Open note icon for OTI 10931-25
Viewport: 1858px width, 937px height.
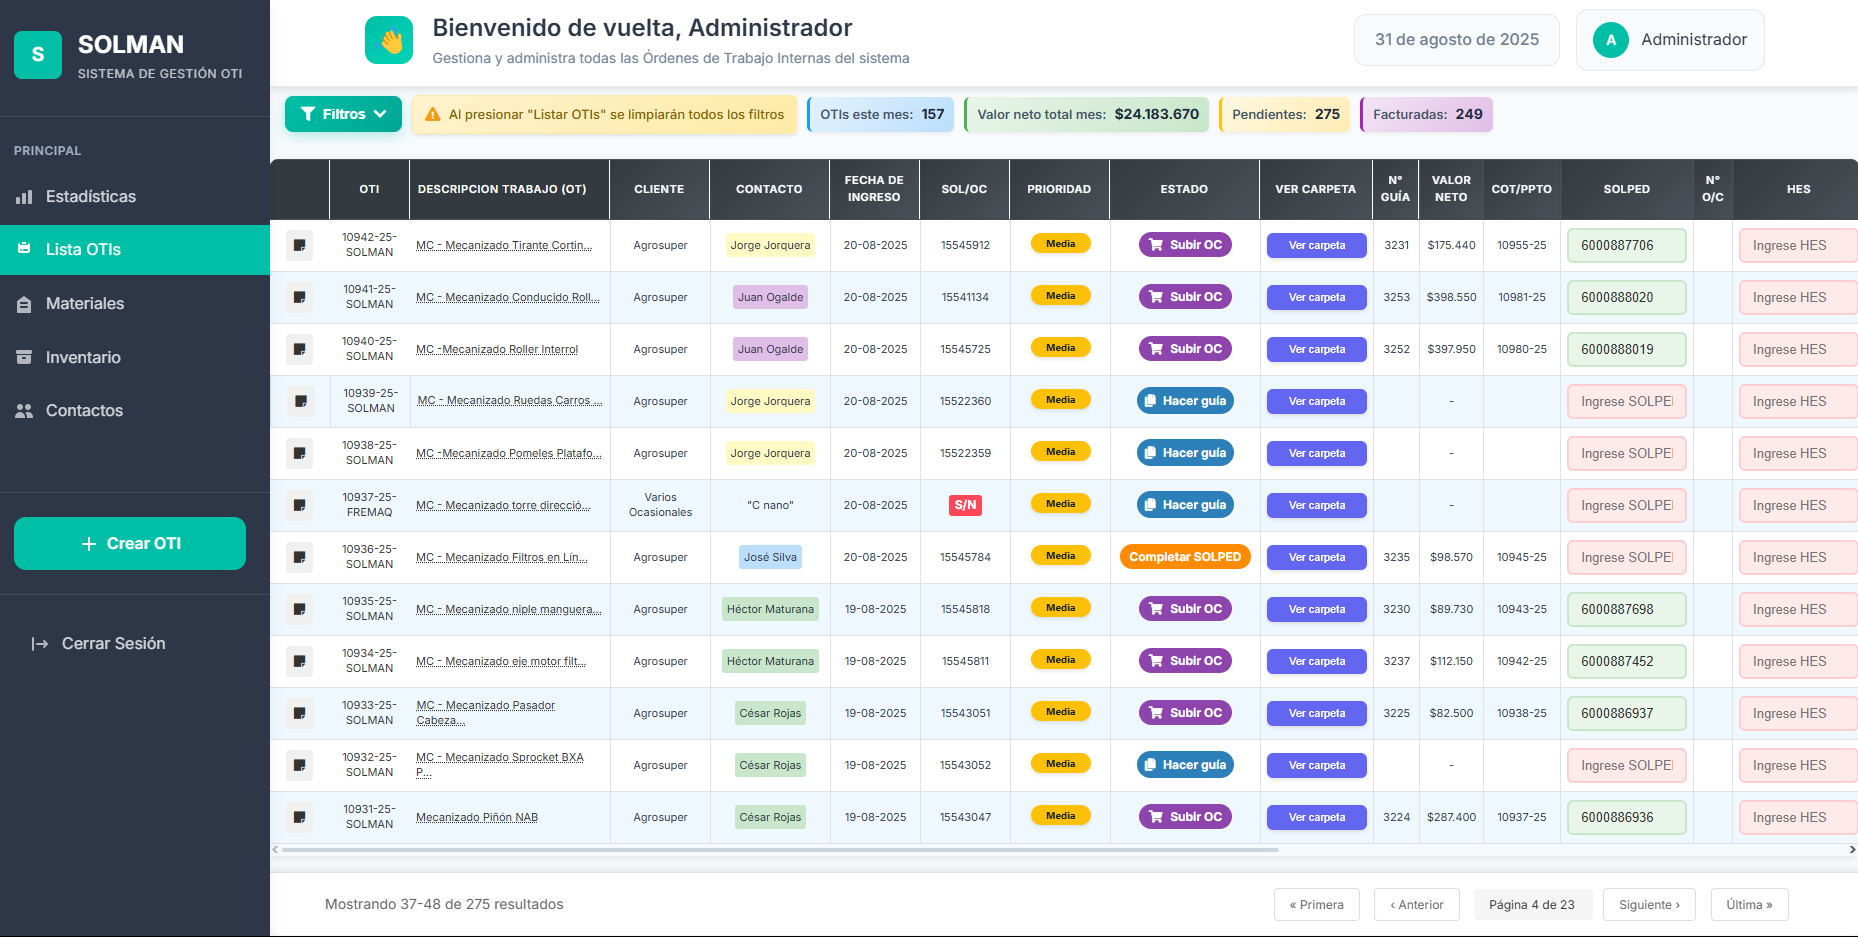point(299,817)
